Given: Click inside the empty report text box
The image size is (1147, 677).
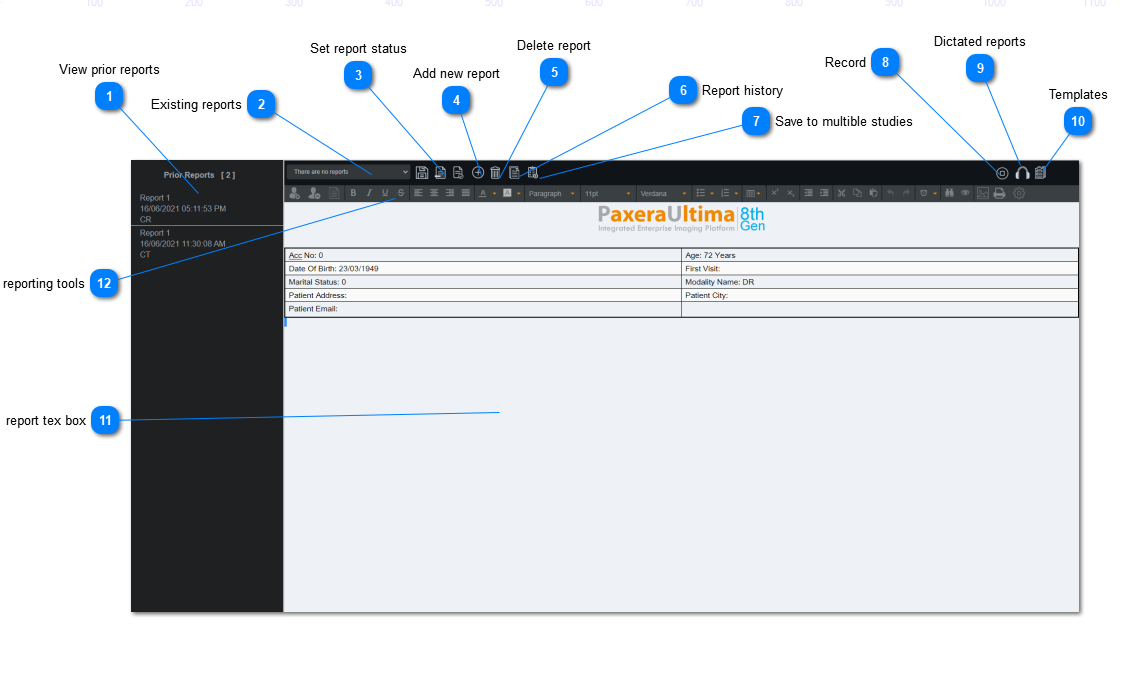Looking at the screenshot, I should [x=680, y=450].
